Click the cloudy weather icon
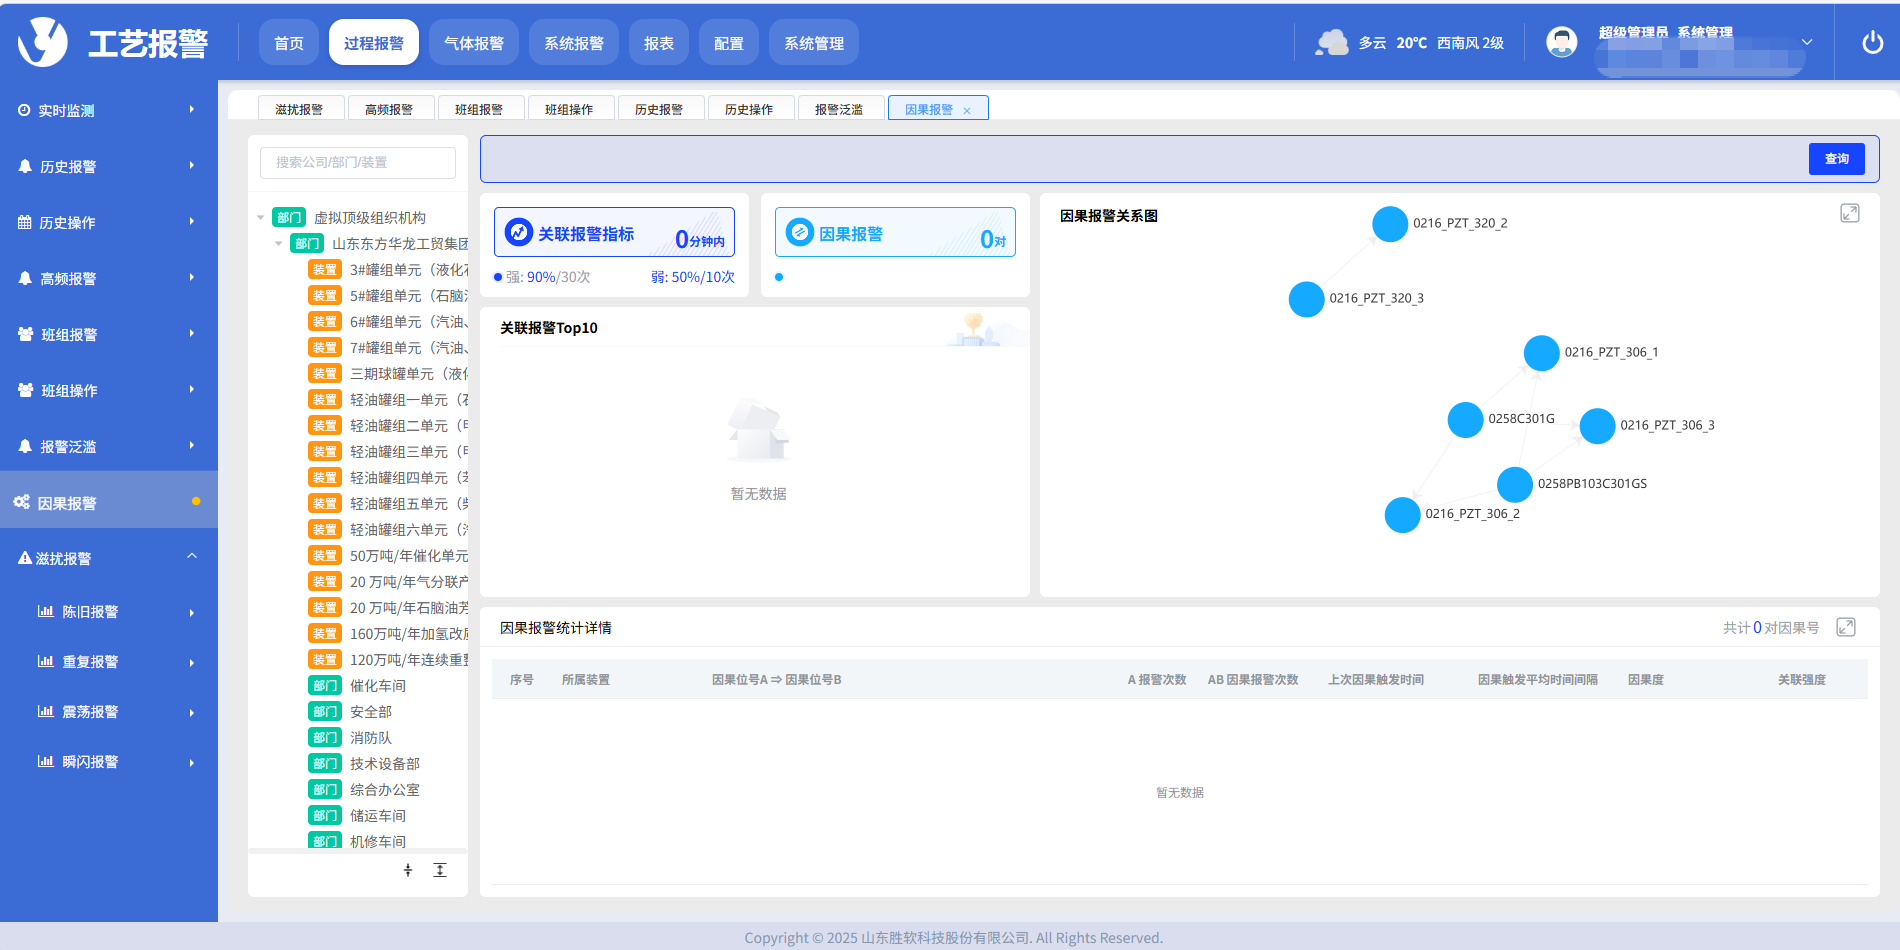The image size is (1900, 950). coord(1332,42)
